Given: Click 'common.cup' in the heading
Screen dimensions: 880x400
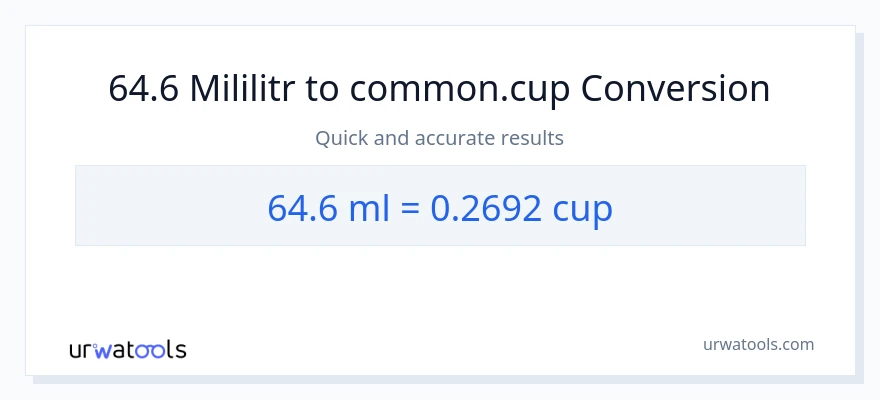Looking at the screenshot, I should point(461,89).
